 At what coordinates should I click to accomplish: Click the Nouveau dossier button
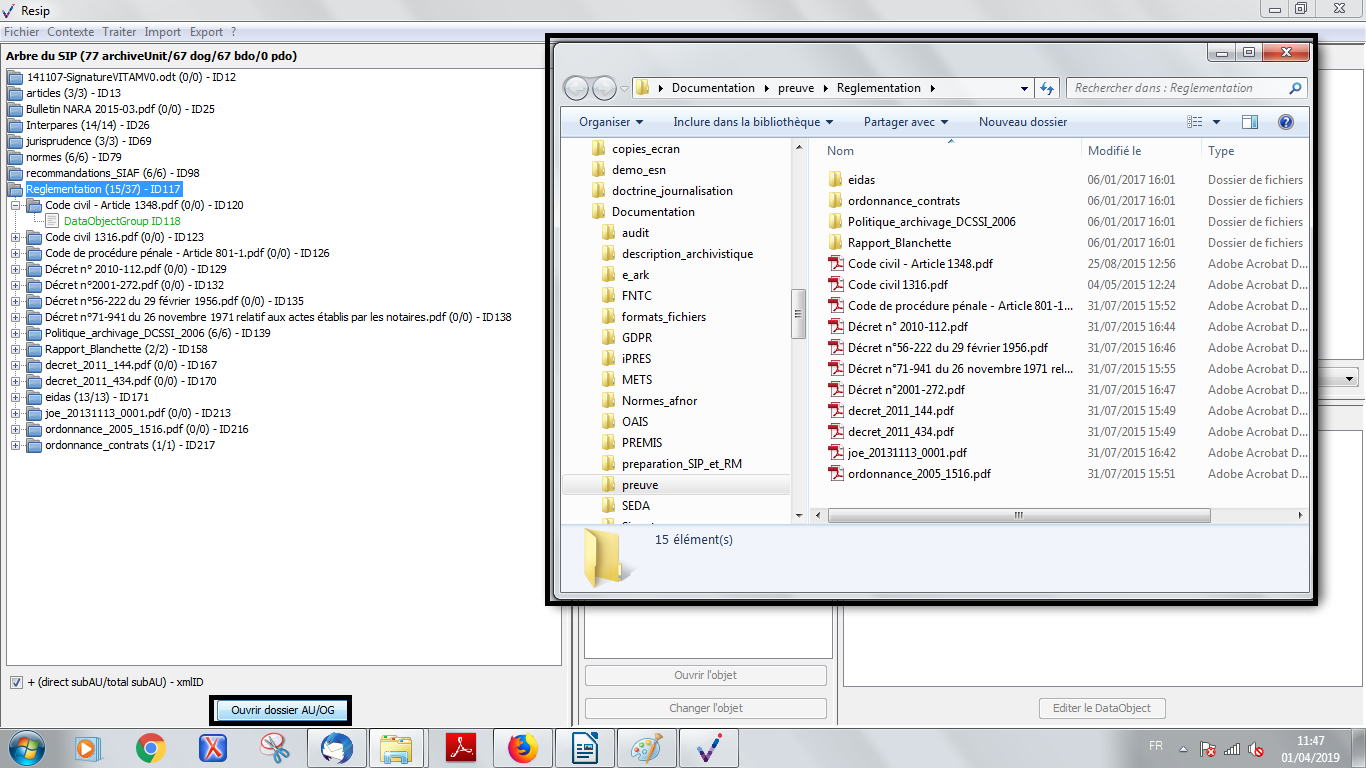(1022, 122)
